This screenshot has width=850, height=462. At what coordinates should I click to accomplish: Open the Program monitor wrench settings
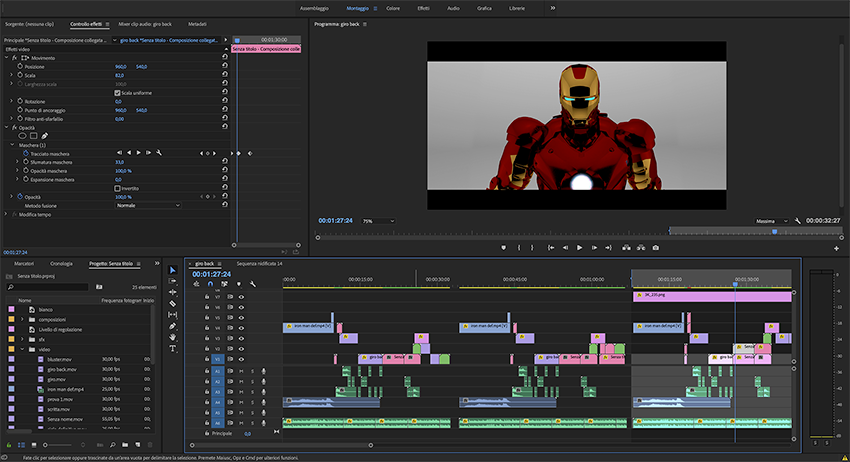[797, 221]
